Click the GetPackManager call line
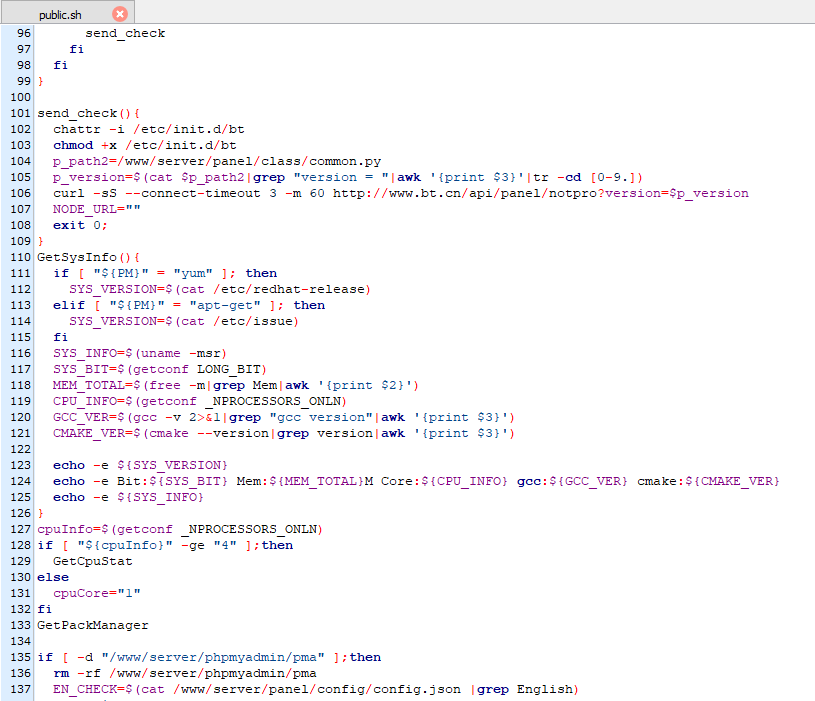 (93, 626)
